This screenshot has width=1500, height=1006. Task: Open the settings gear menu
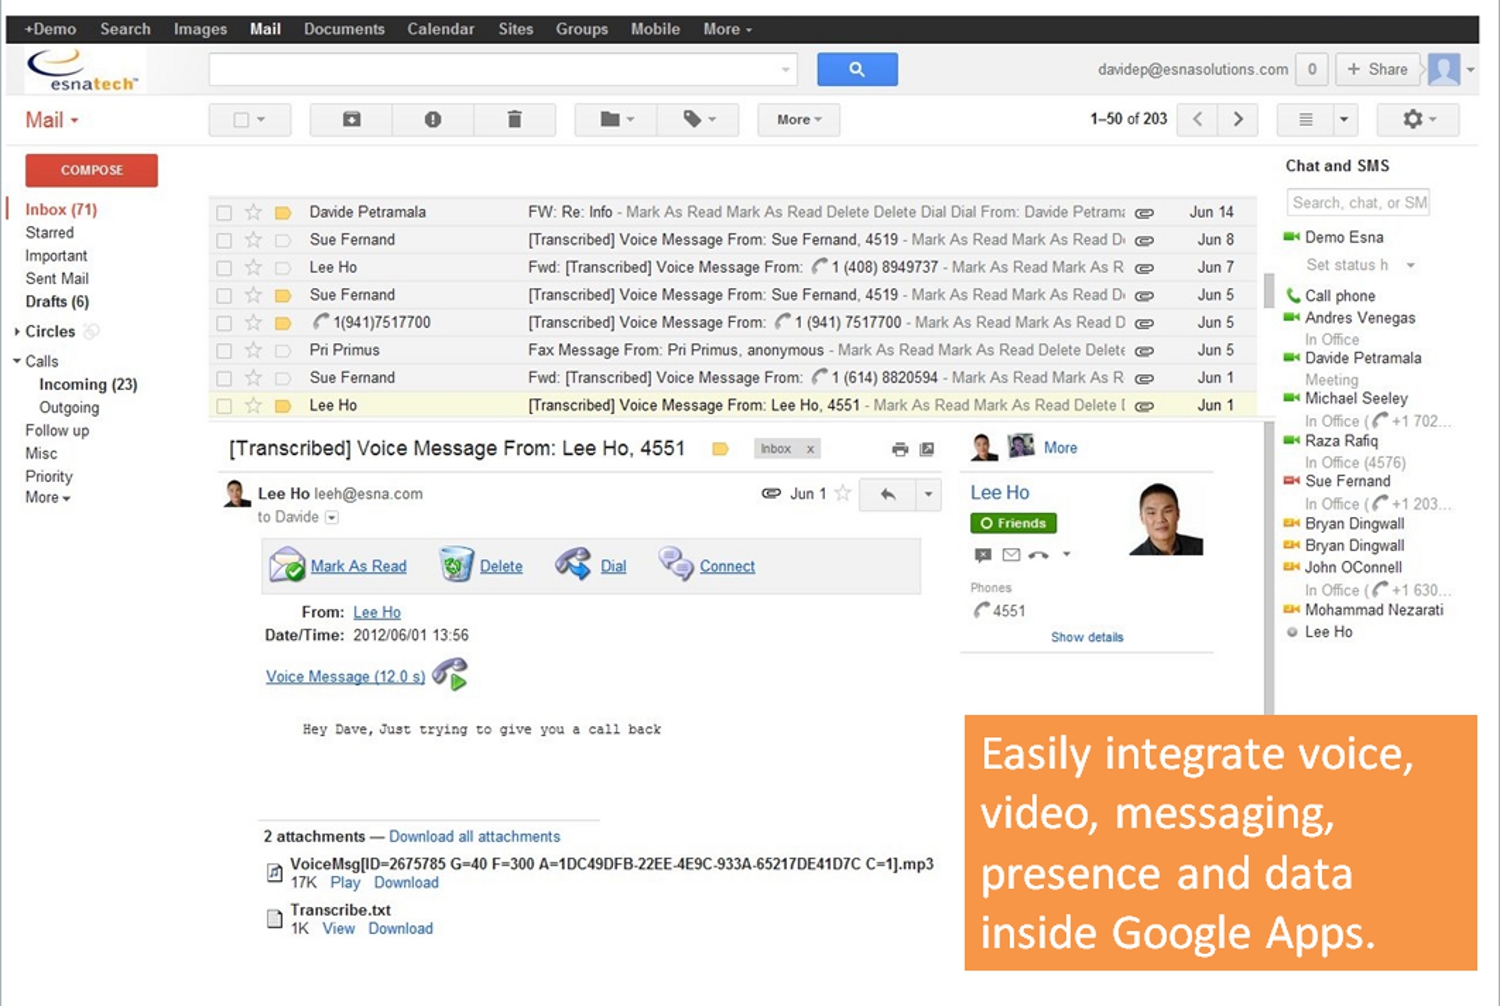[x=1418, y=119]
